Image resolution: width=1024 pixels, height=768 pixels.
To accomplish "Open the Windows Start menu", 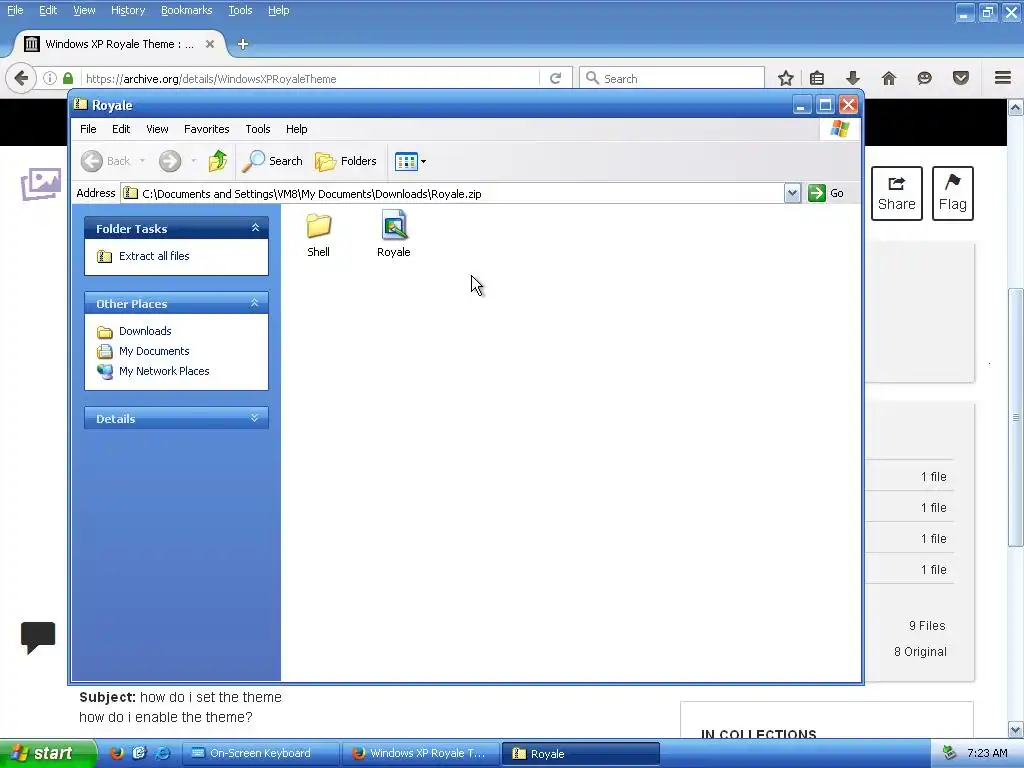I will [x=47, y=754].
